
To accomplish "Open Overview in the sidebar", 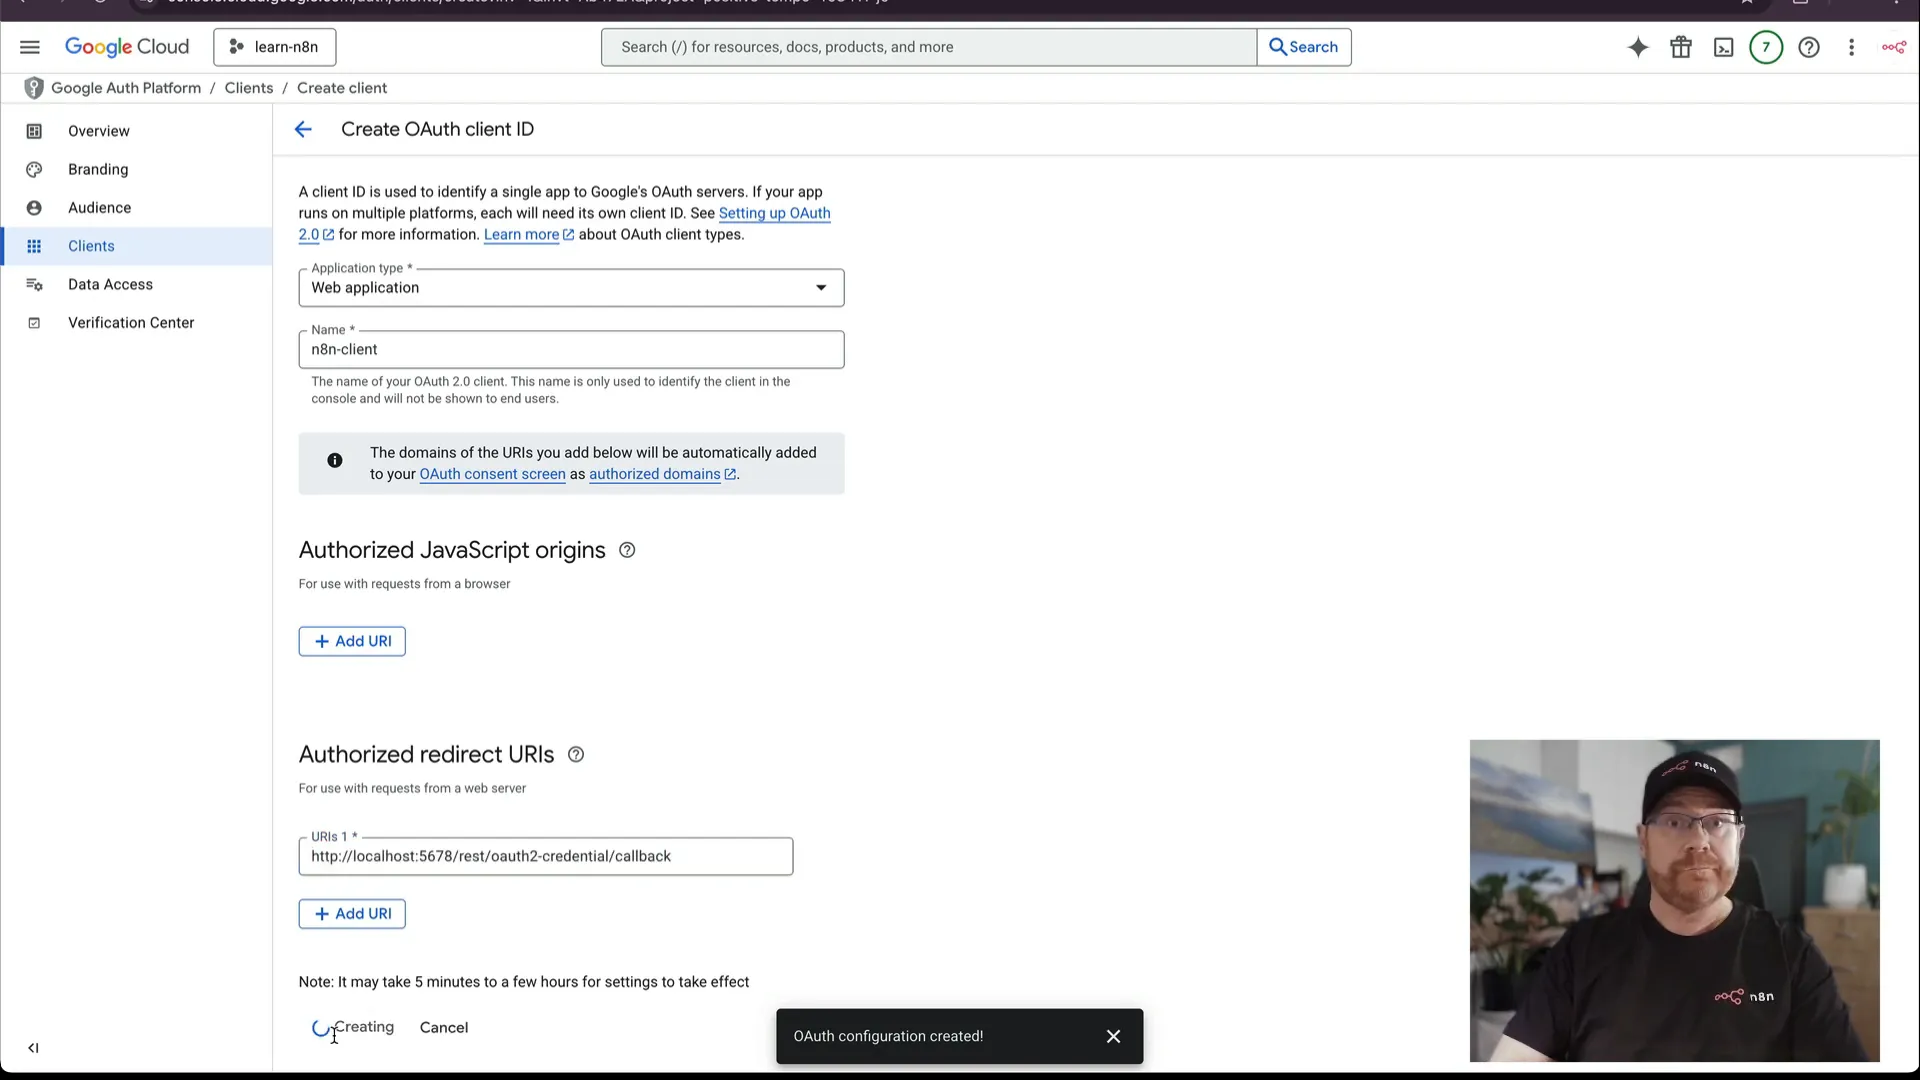I will tap(137, 131).
